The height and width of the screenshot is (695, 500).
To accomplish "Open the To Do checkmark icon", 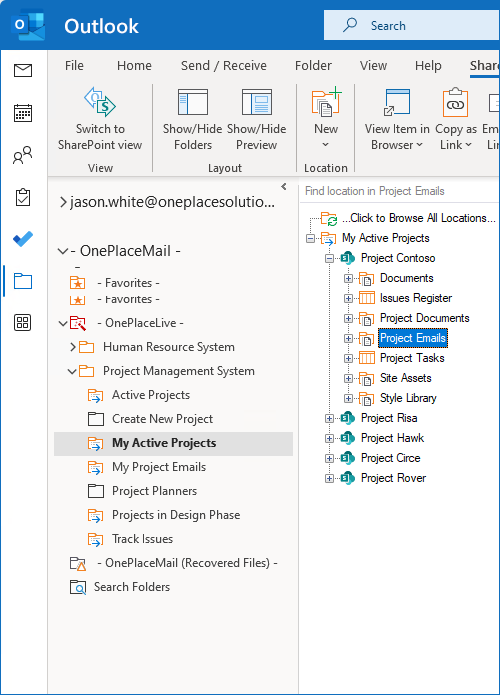I will 23,239.
